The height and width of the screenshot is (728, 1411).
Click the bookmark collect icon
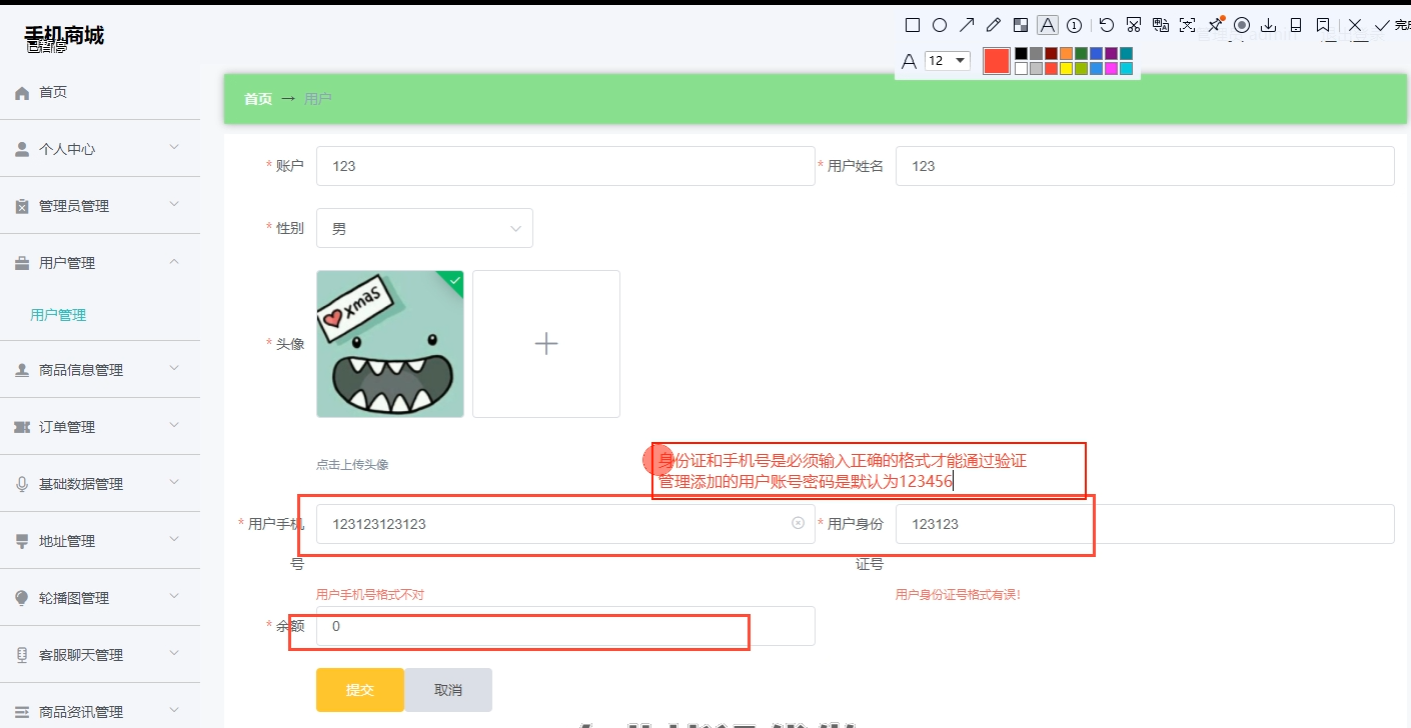click(1322, 25)
